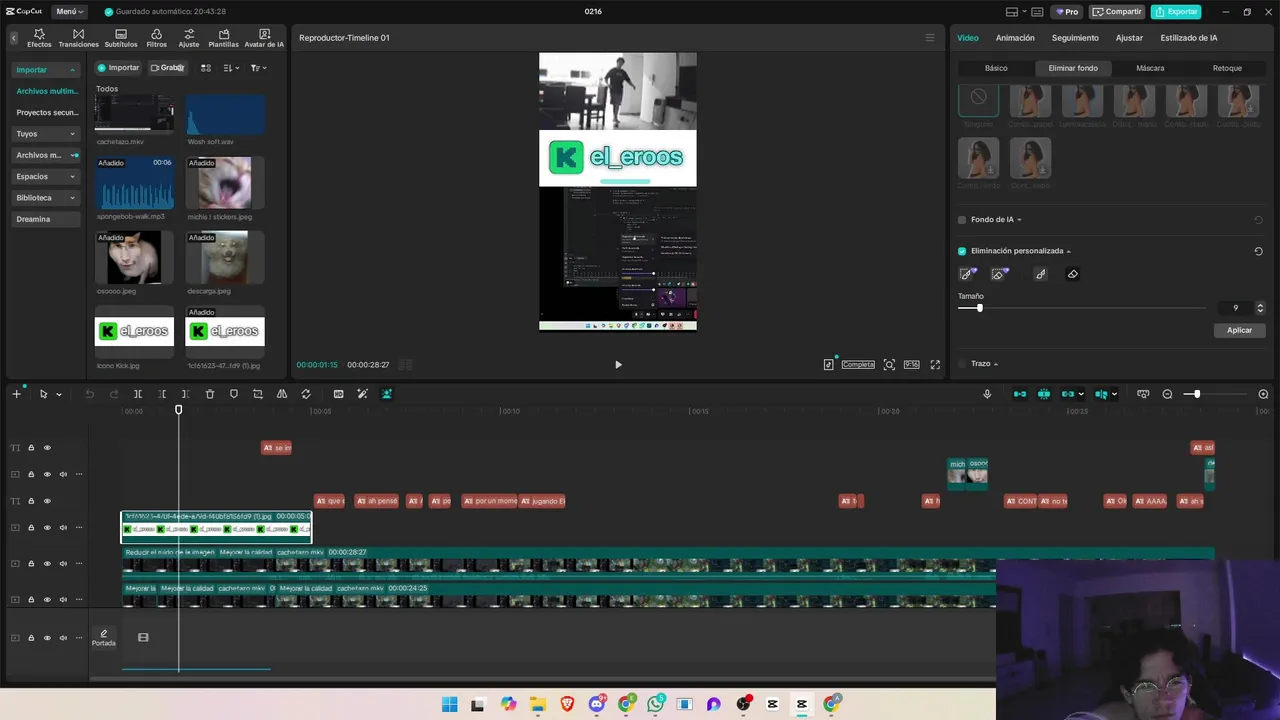Screen dimensions: 1280x720
Task: Select the smart eraser tool with gem badge
Action: coord(999,274)
